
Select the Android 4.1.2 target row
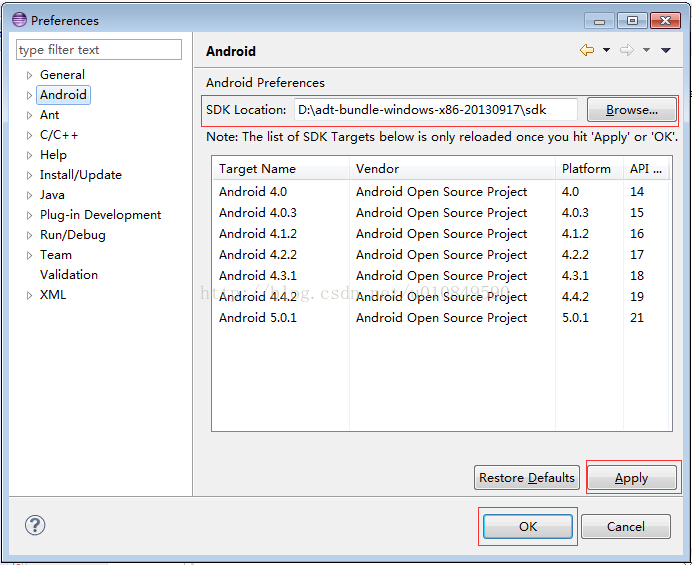(x=441, y=234)
